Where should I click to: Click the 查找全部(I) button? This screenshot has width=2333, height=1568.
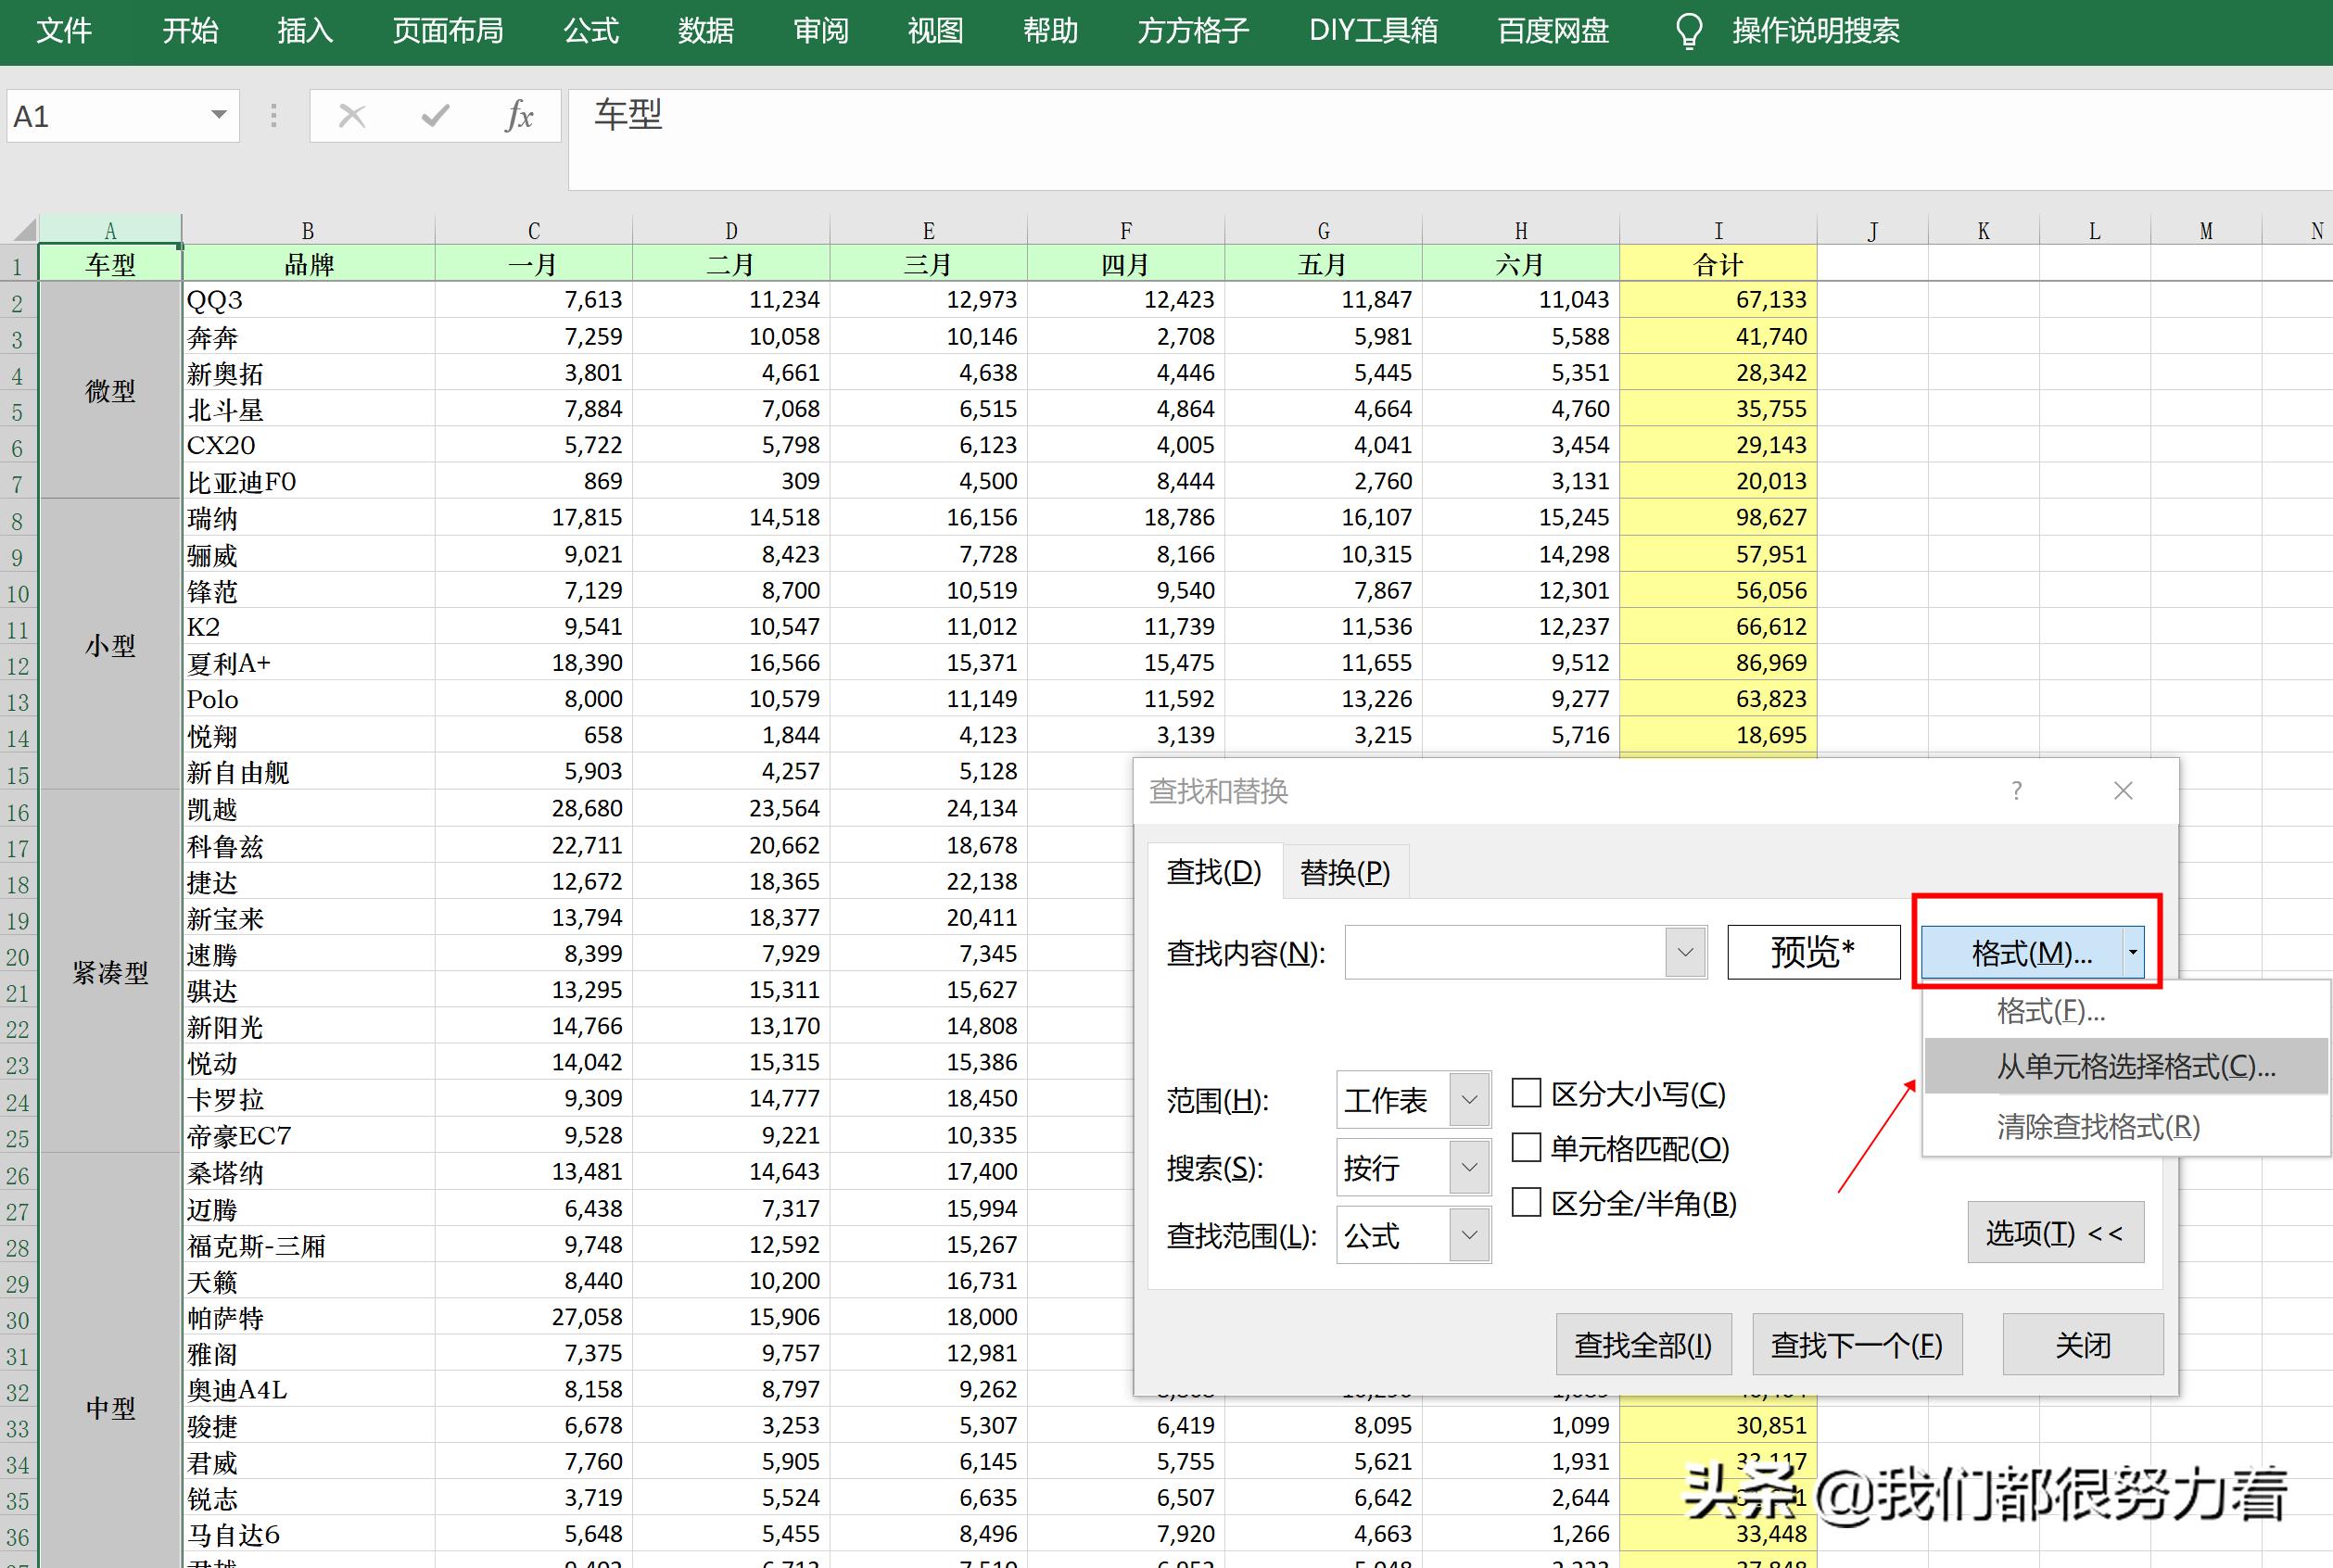click(1643, 1344)
